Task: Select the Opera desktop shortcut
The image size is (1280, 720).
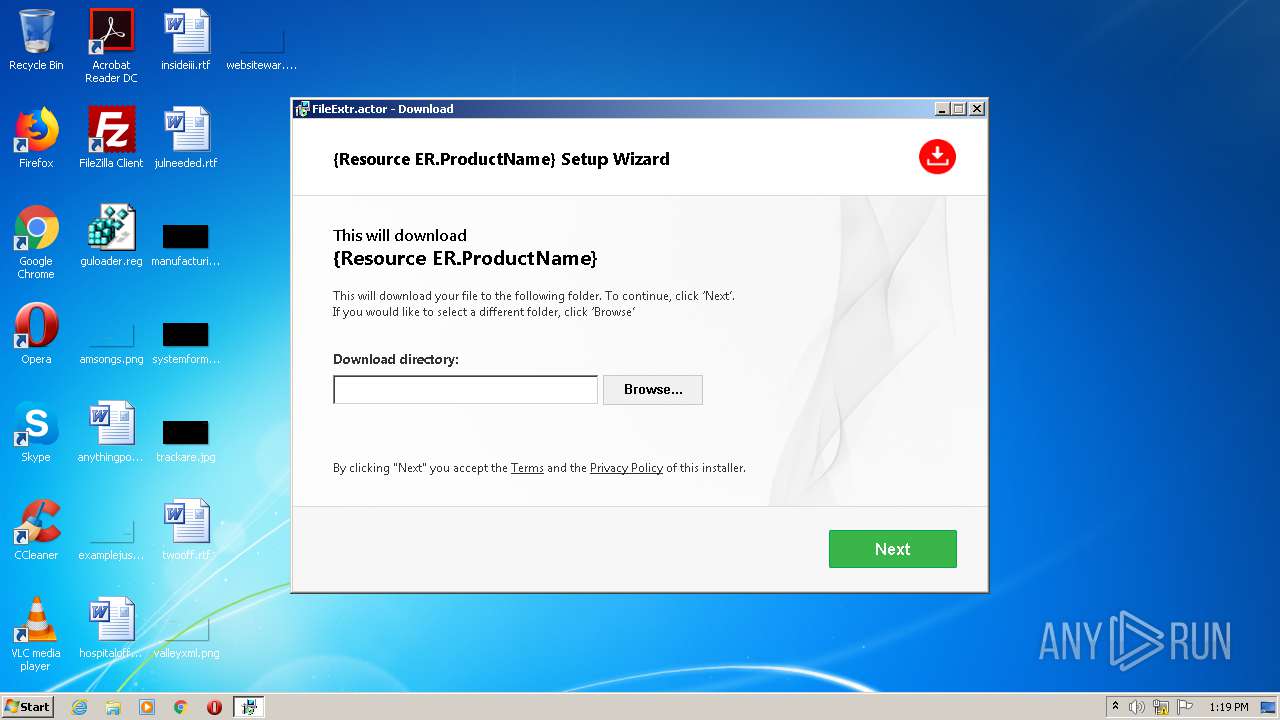Action: click(x=36, y=334)
